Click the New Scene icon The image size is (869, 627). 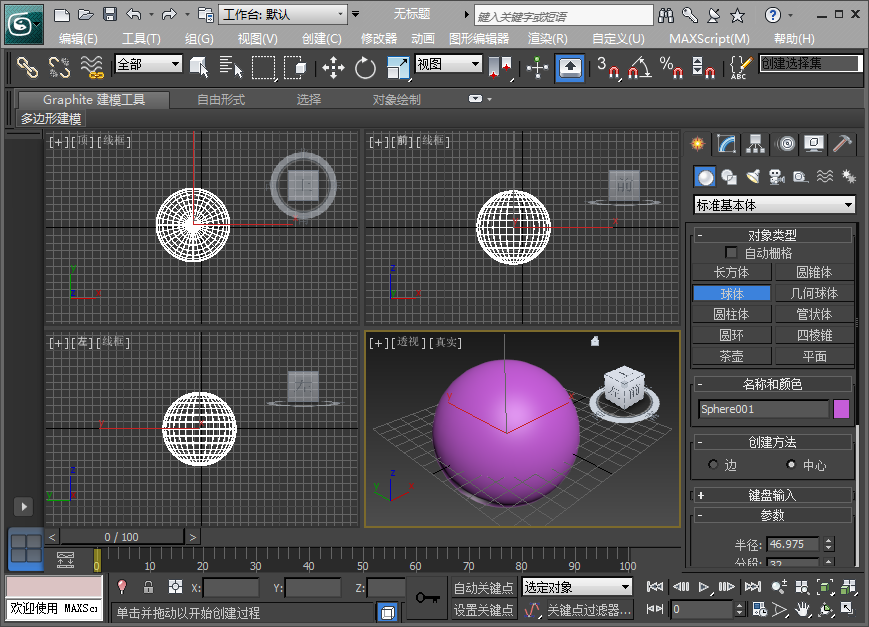point(62,15)
